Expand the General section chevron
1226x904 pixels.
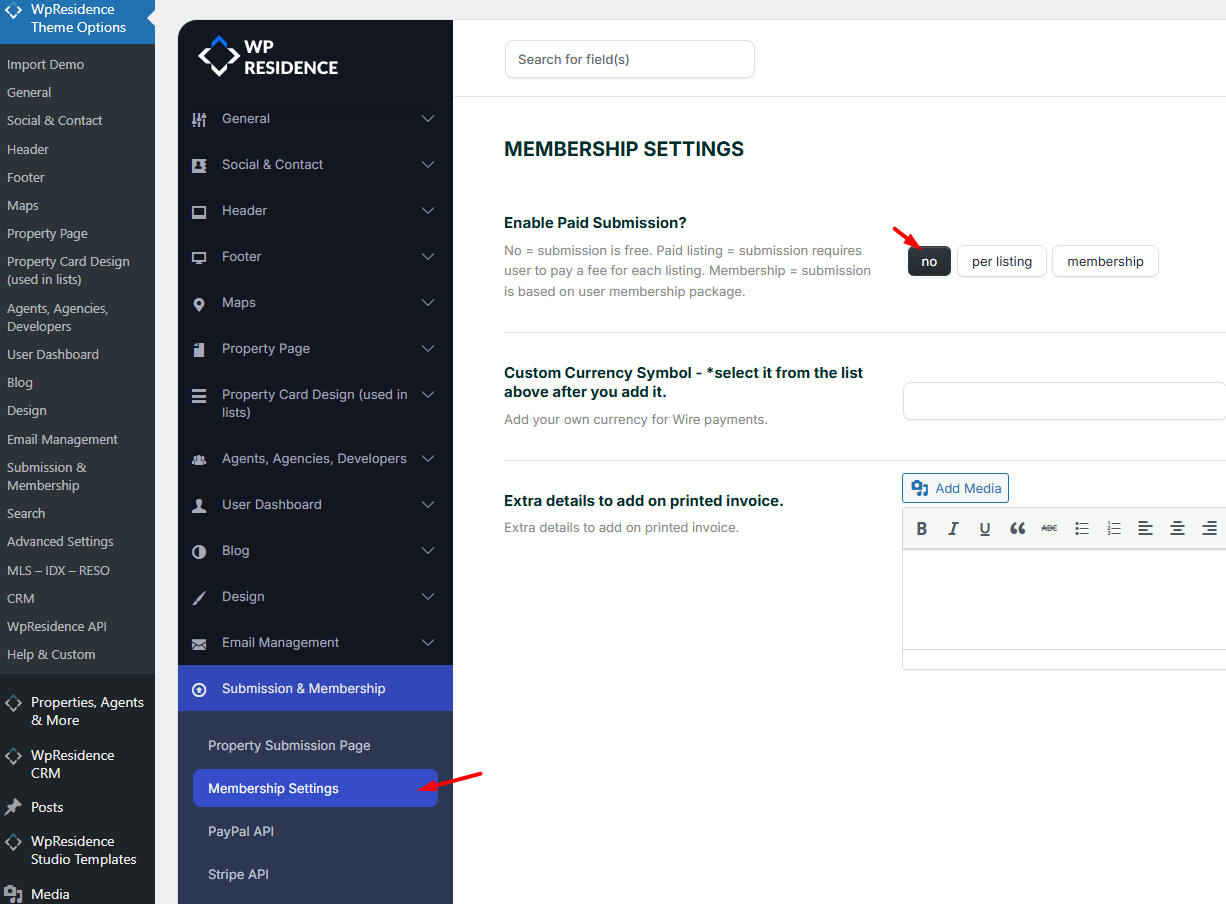[428, 119]
